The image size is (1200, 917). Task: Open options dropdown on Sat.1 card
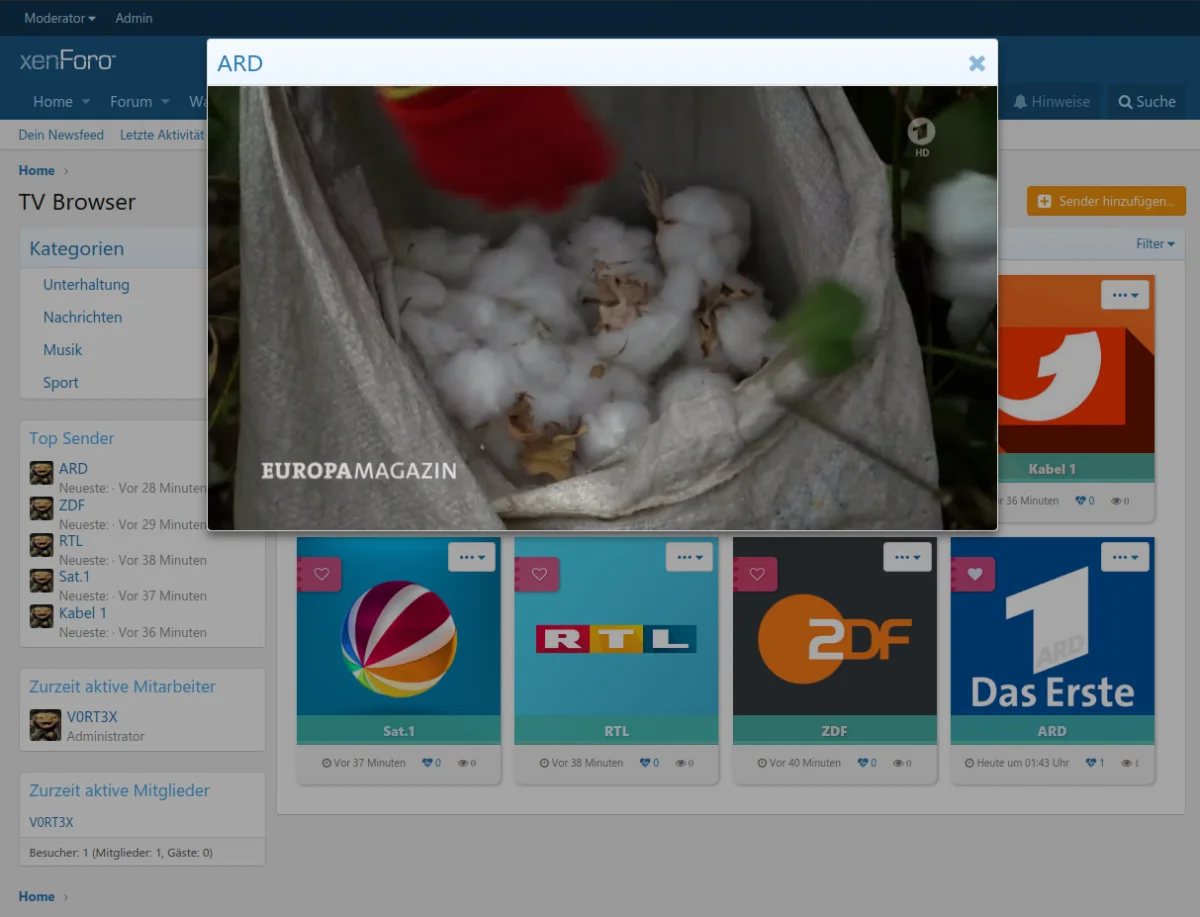click(x=471, y=557)
